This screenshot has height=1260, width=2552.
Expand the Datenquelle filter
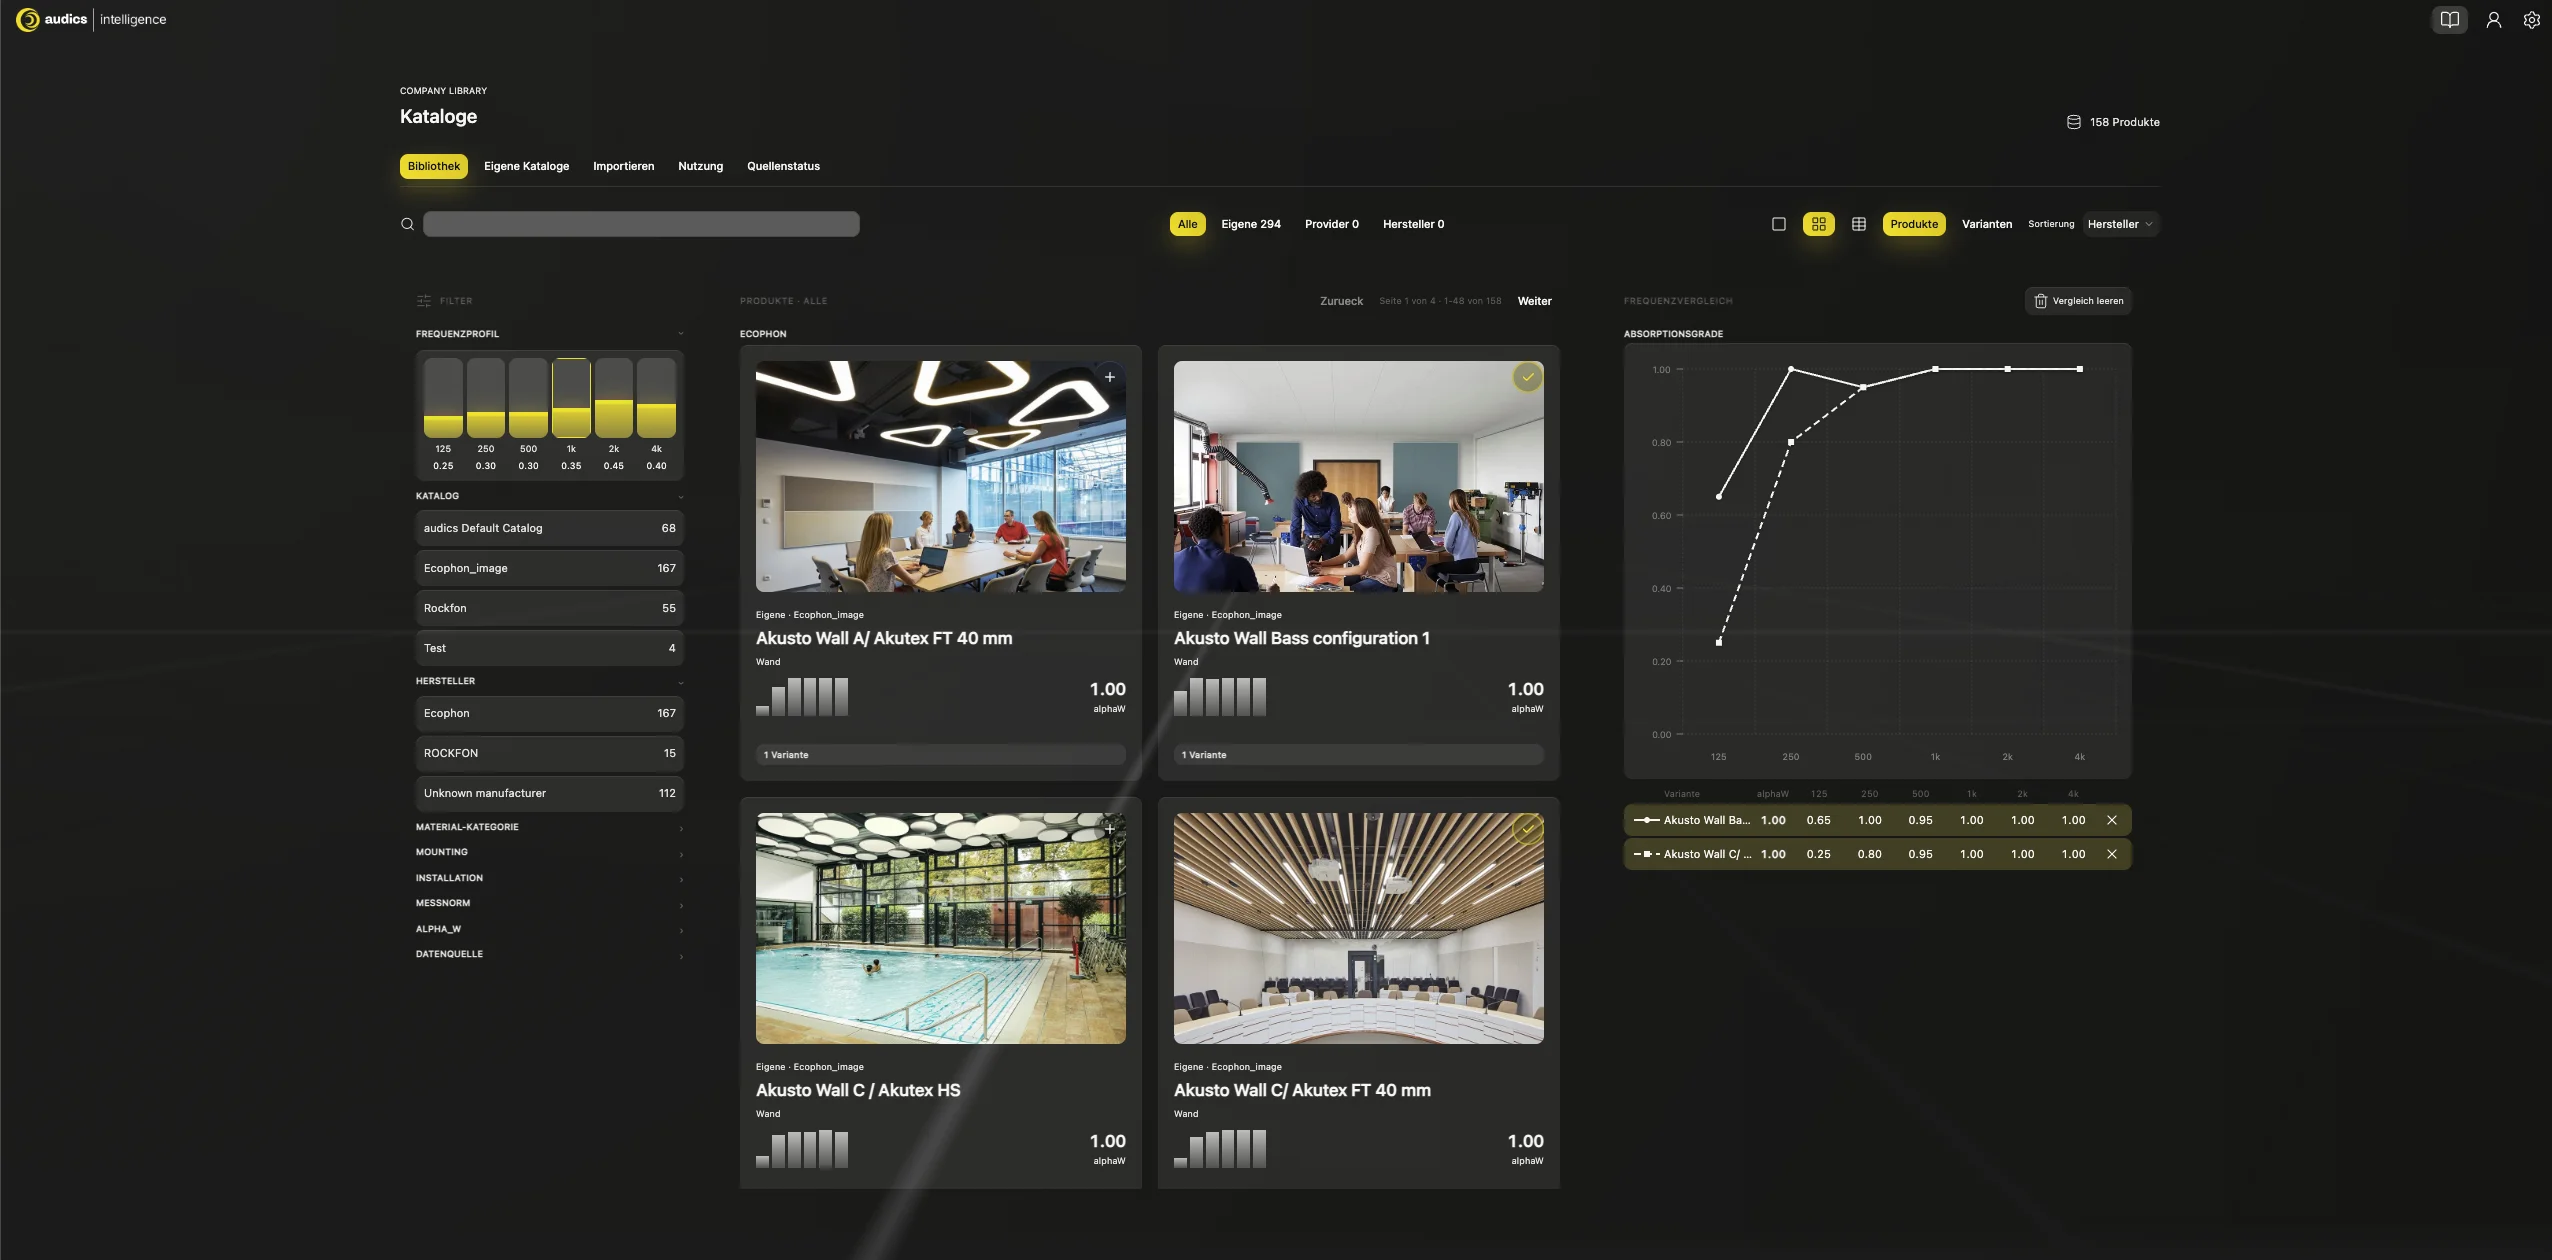click(550, 954)
